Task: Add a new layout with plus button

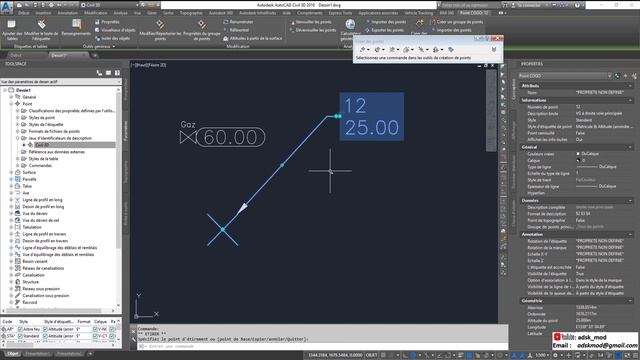Action: [x=90, y=354]
